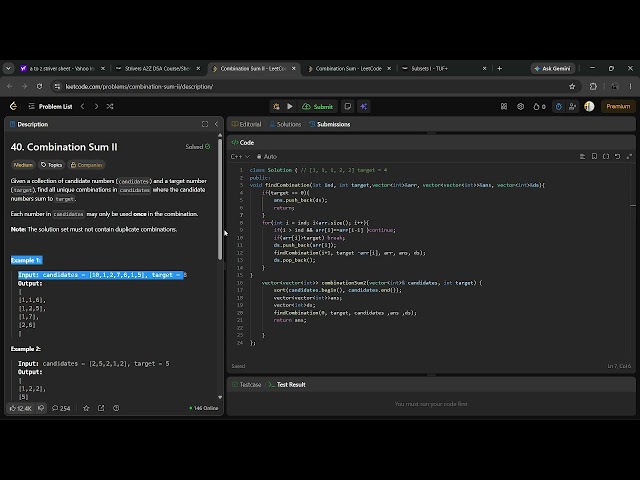Switch to the Editorial tab
The image size is (640, 480).
pos(247,124)
